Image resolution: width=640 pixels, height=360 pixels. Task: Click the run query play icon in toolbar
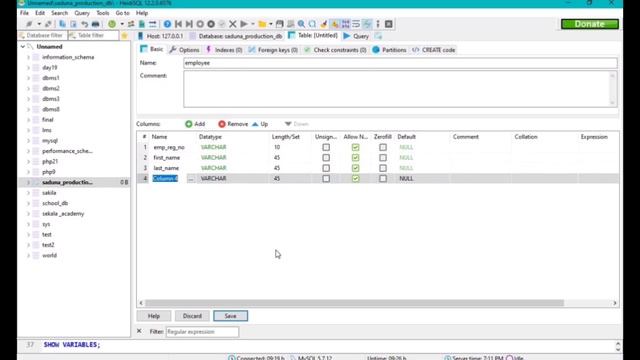244,24
